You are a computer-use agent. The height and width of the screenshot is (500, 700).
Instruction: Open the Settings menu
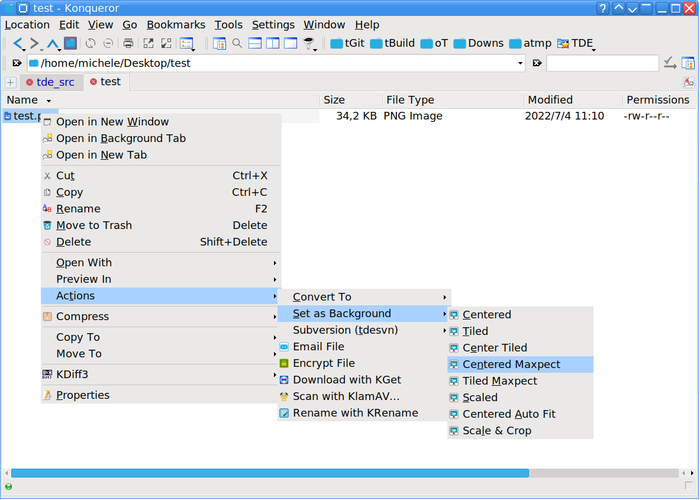pos(273,25)
